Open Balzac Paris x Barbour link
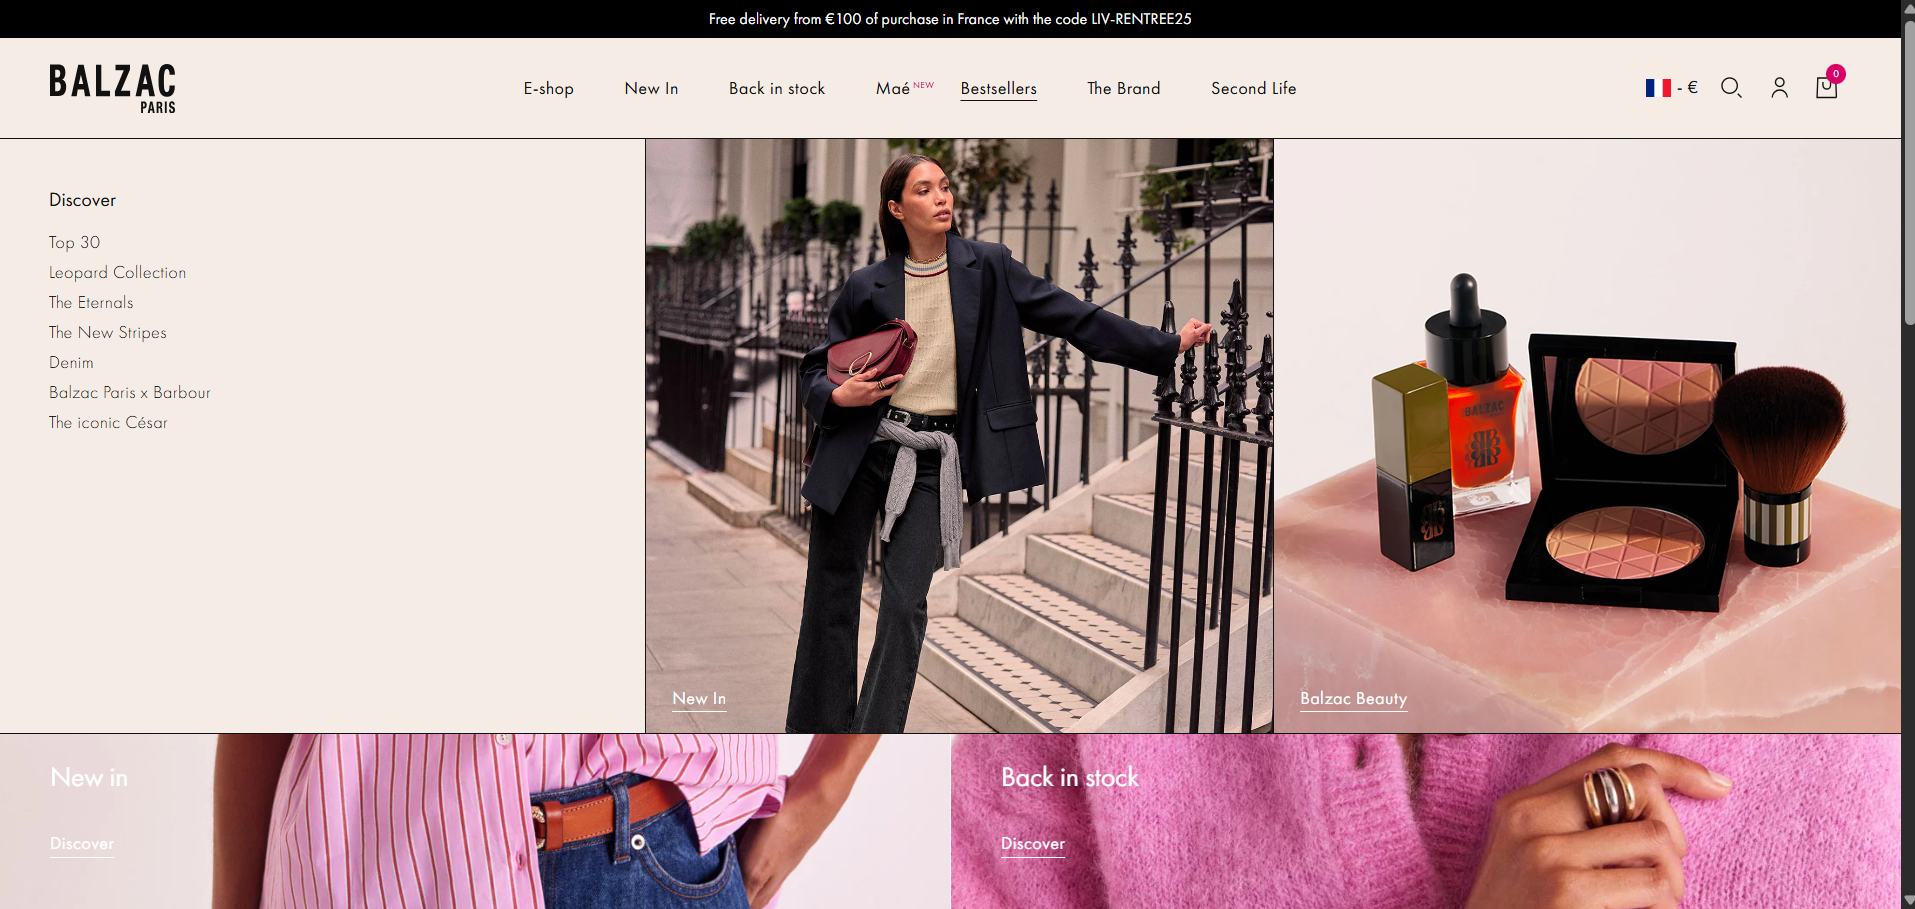 130,392
